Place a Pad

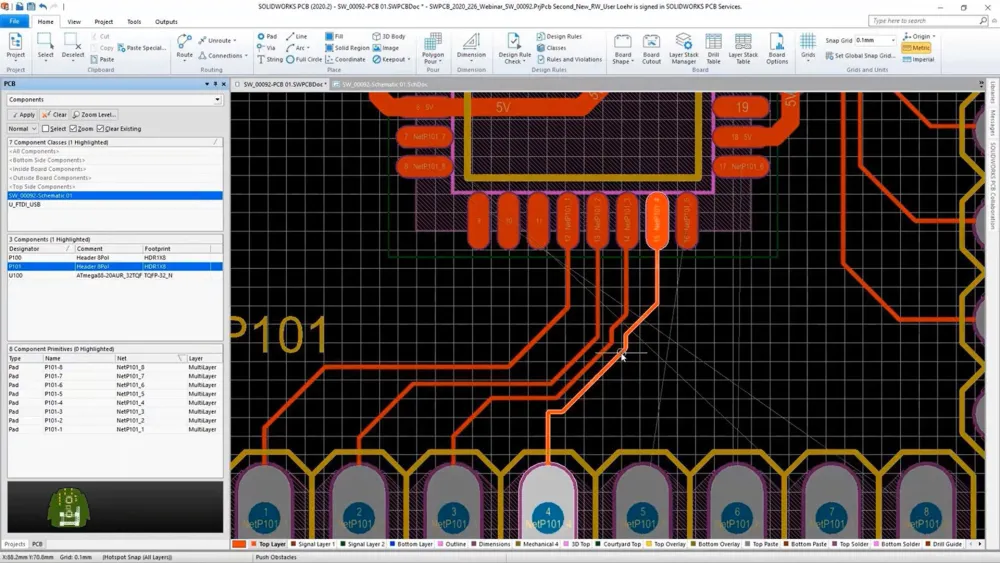click(267, 36)
